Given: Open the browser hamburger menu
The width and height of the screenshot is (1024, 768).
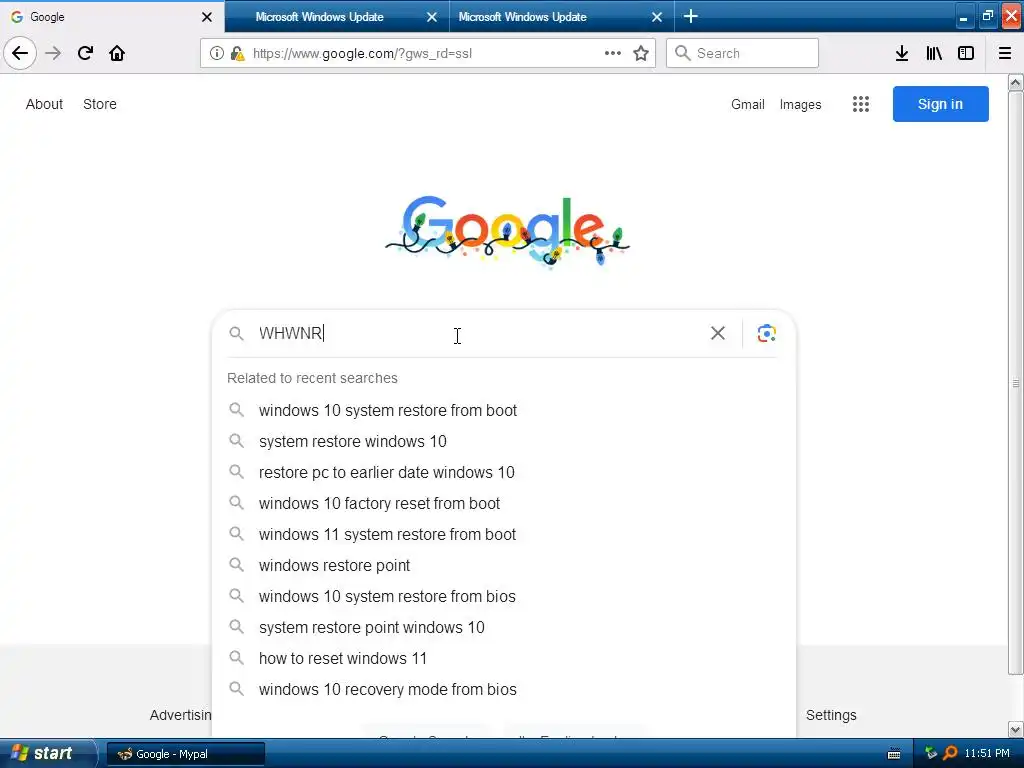Looking at the screenshot, I should [x=1004, y=53].
